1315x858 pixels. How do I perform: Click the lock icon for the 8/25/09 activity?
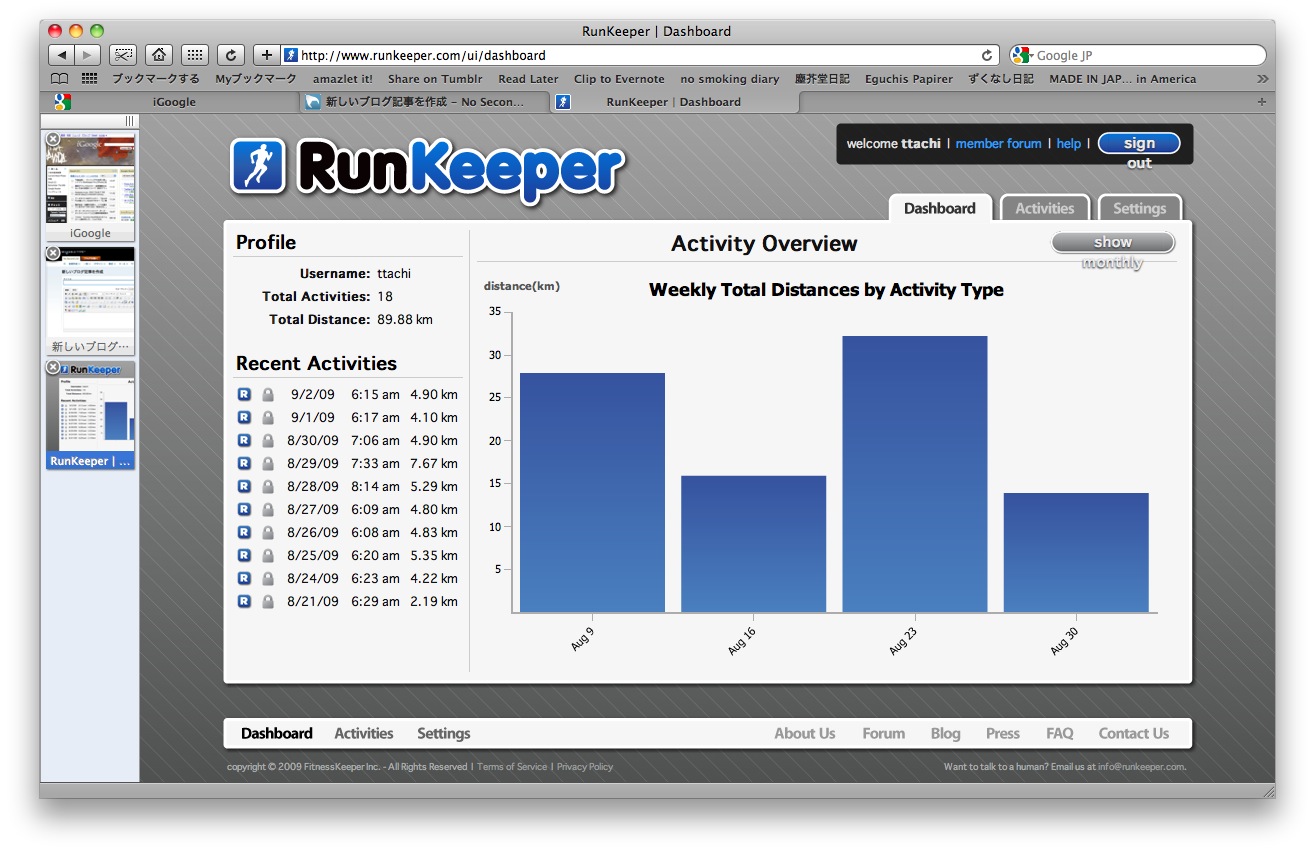coord(268,555)
